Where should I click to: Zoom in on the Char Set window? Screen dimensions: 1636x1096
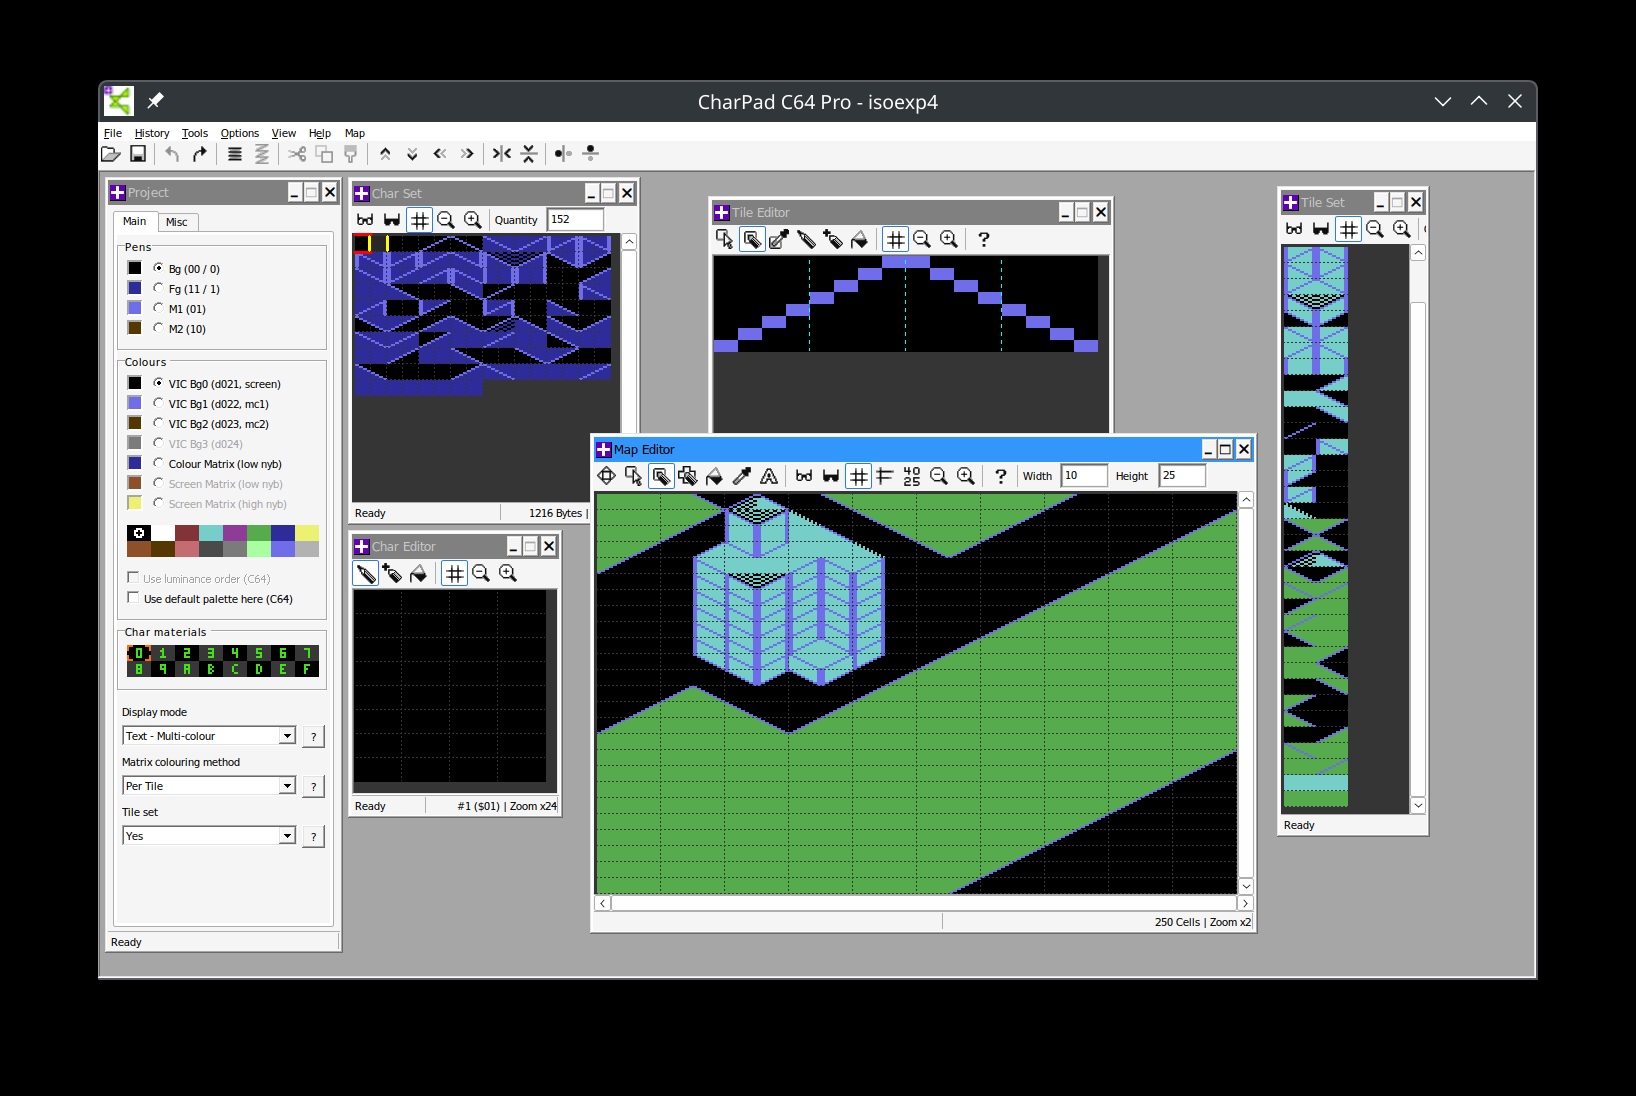pos(473,220)
